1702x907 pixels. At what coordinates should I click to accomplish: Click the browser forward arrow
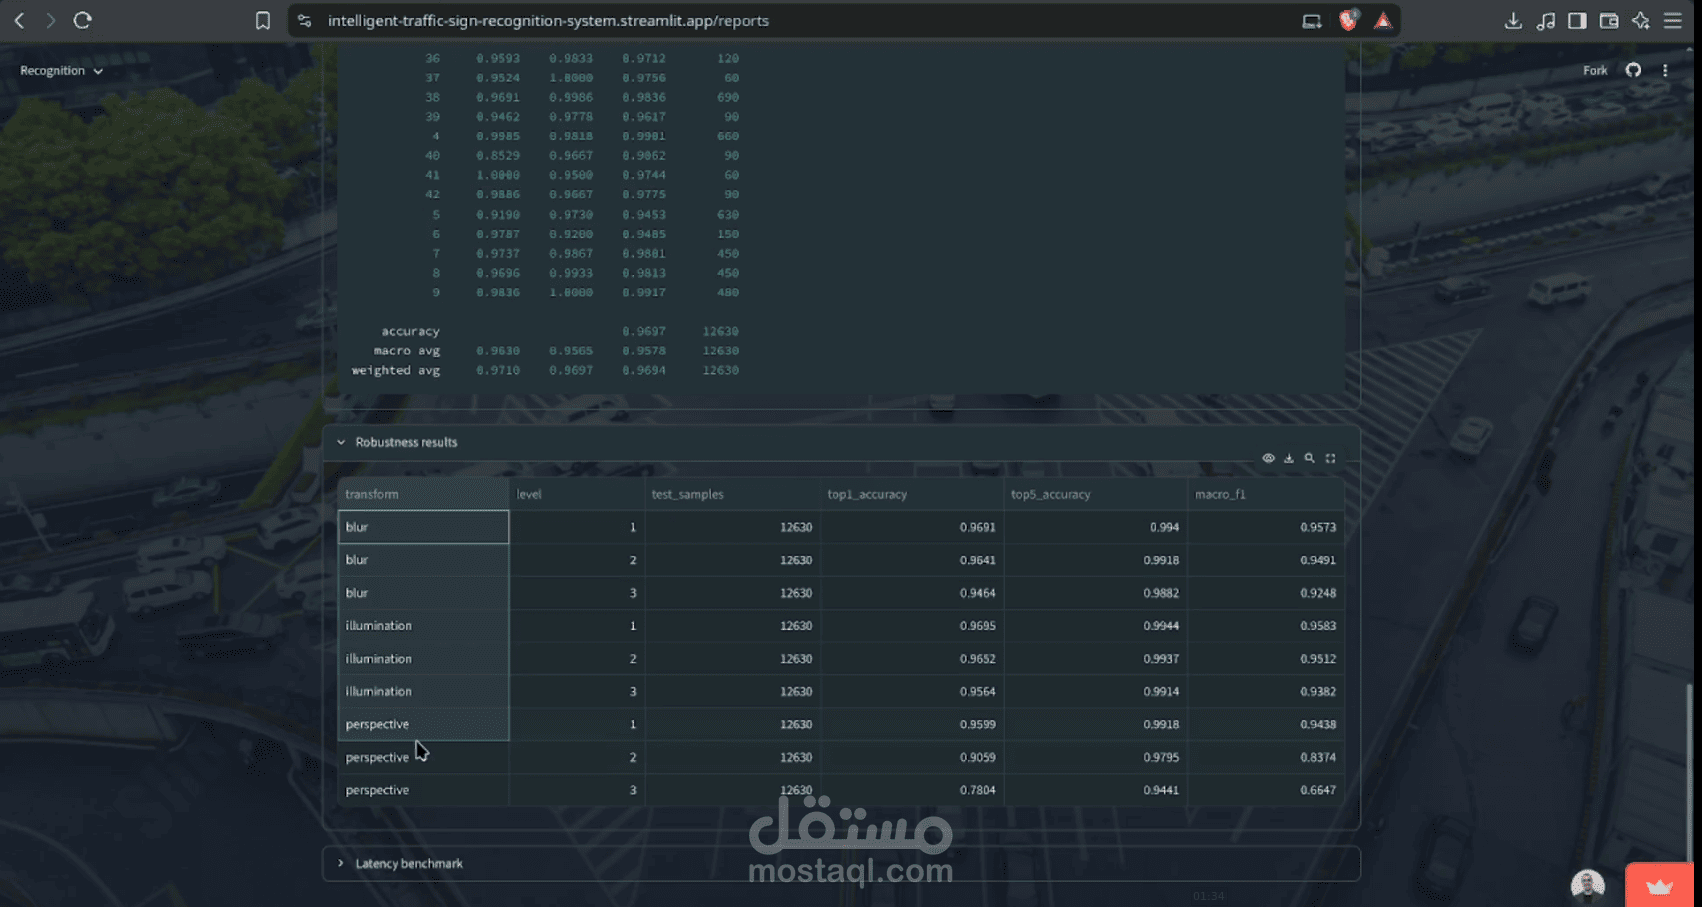pos(50,20)
